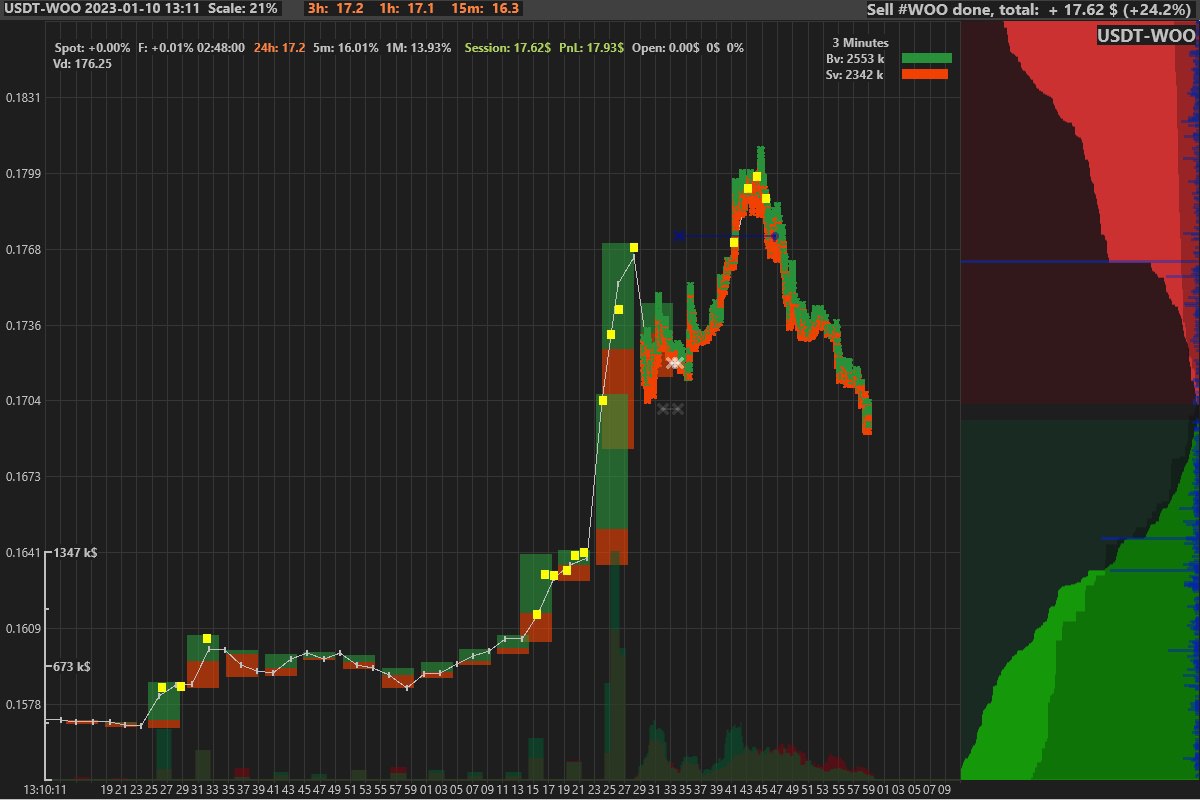1200x800 pixels.
Task: Click the Session: 17.62$ value
Action: pyautogui.click(x=508, y=47)
